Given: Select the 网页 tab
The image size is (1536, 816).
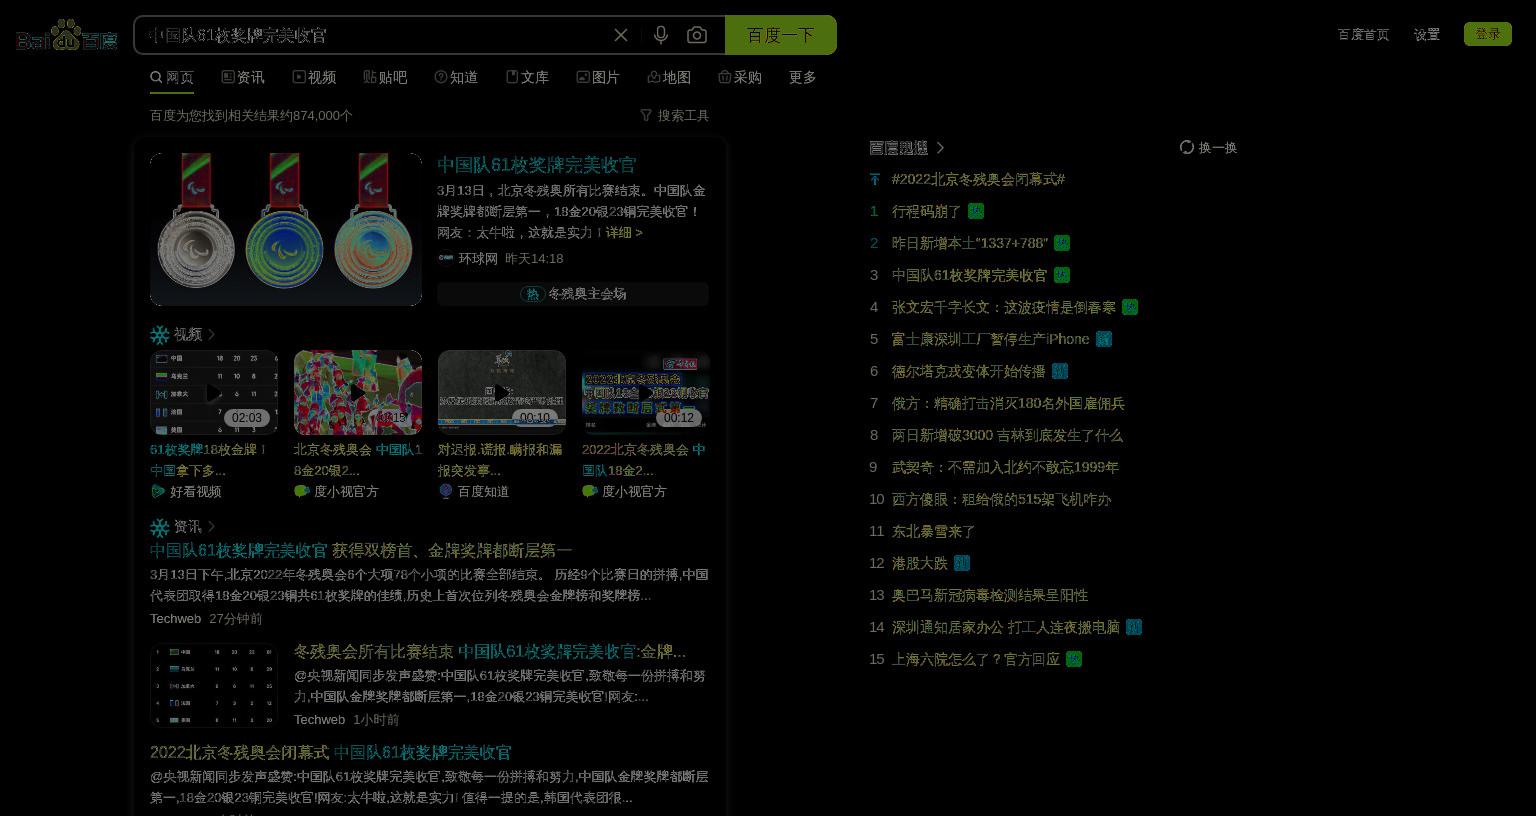Looking at the screenshot, I should point(172,77).
